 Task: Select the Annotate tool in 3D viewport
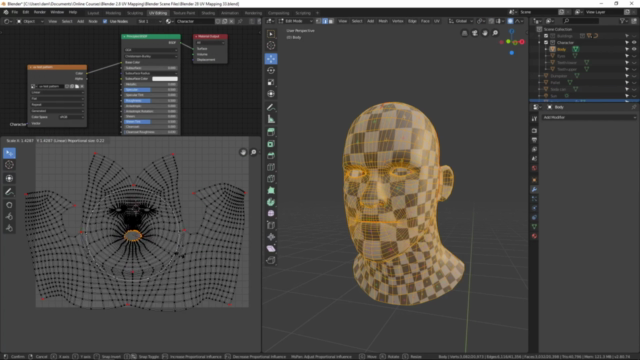pyautogui.click(x=271, y=107)
